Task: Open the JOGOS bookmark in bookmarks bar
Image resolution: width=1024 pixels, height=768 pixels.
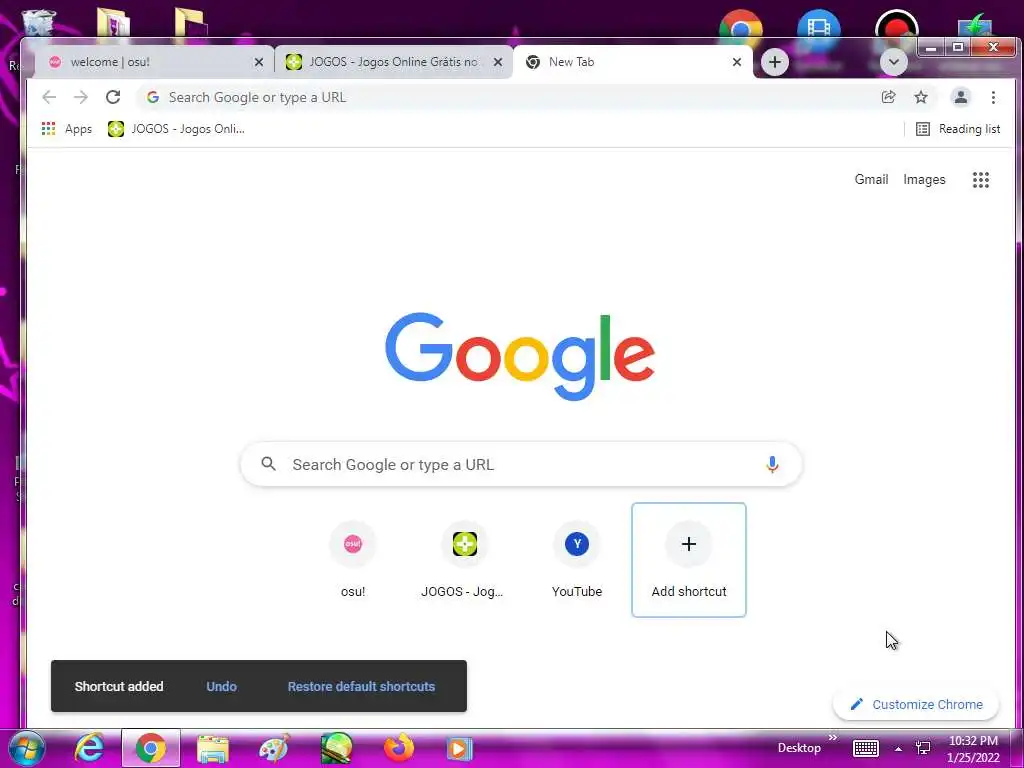Action: pos(176,129)
